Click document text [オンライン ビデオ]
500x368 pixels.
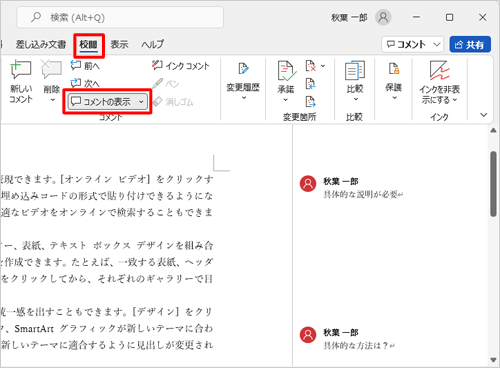105,179
